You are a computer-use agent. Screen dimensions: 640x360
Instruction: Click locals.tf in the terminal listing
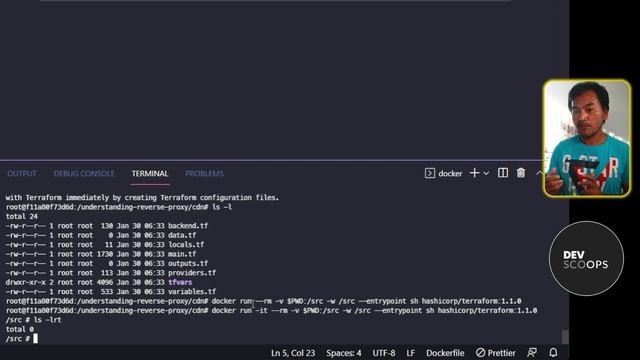(186, 244)
